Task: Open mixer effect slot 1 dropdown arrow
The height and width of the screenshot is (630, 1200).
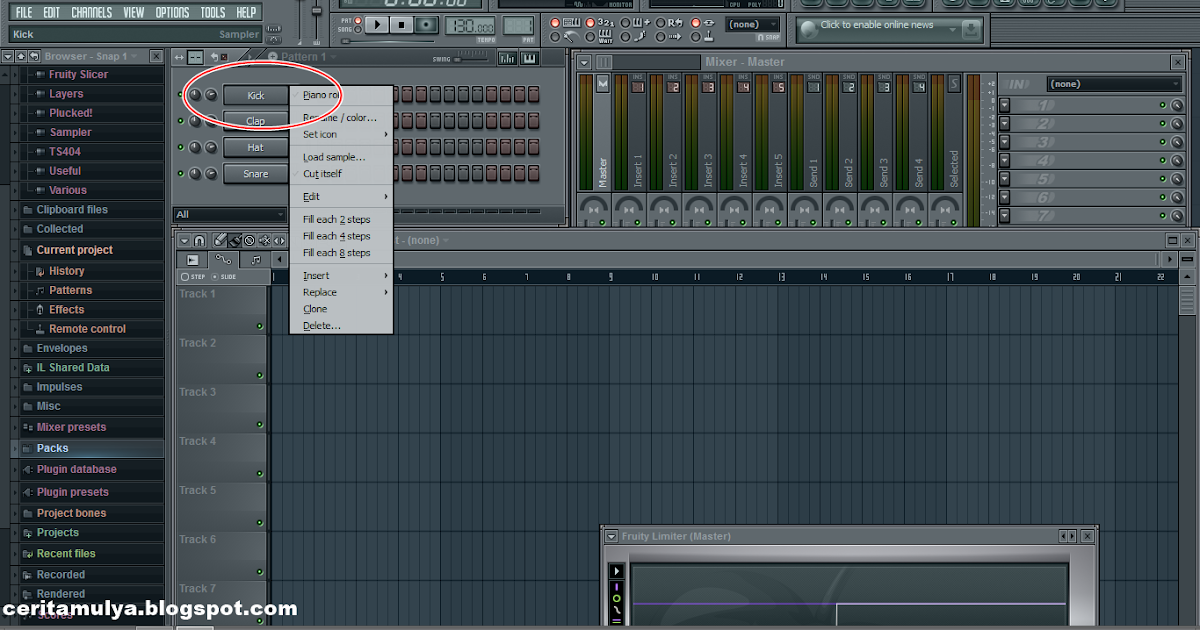Action: [x=1005, y=105]
